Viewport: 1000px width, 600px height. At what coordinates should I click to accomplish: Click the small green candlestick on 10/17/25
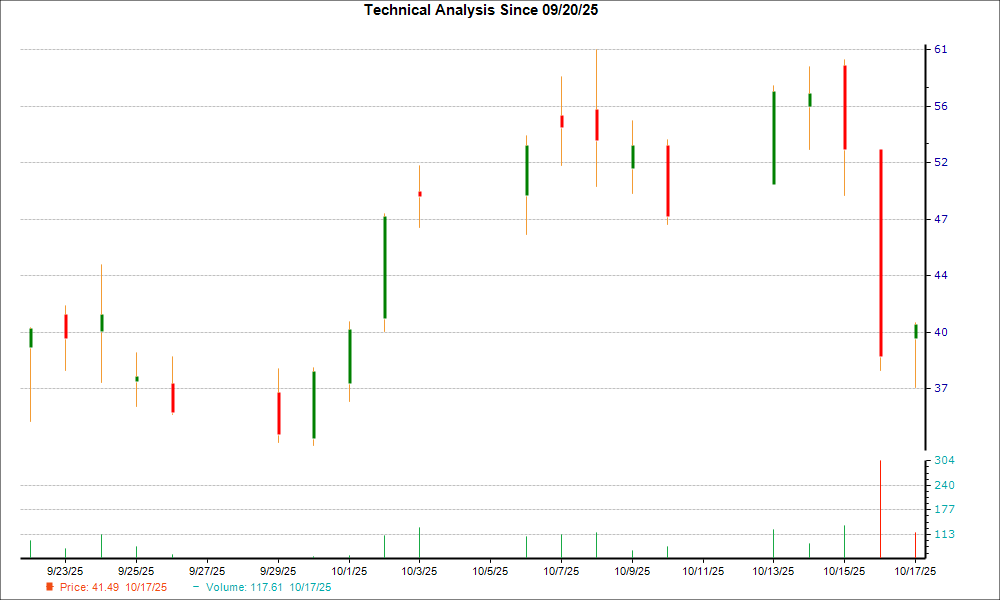(915, 331)
